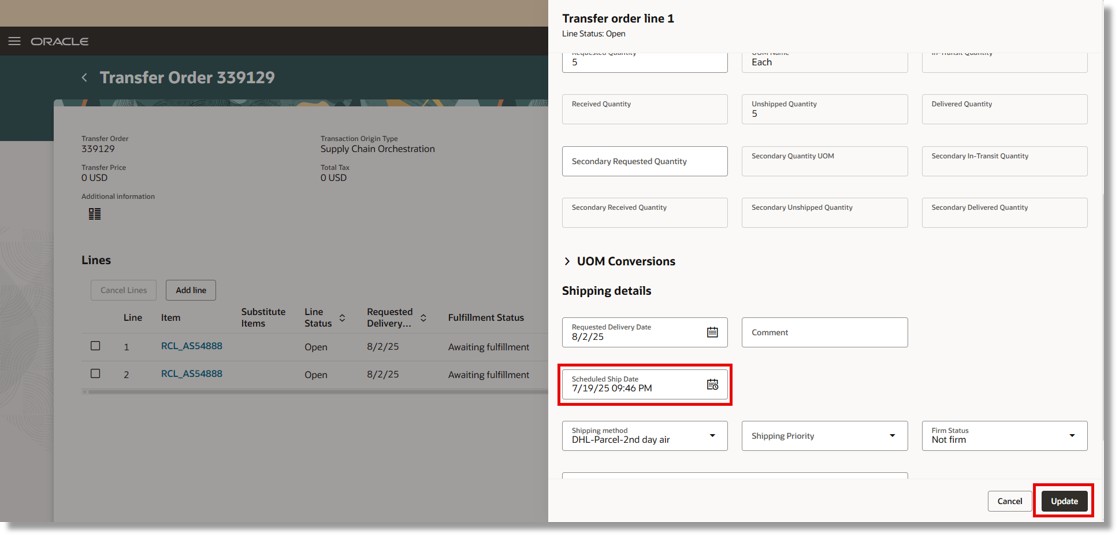Open the Scheduled Ship Date date-time picker
This screenshot has height=535, width=1117.
click(712, 384)
